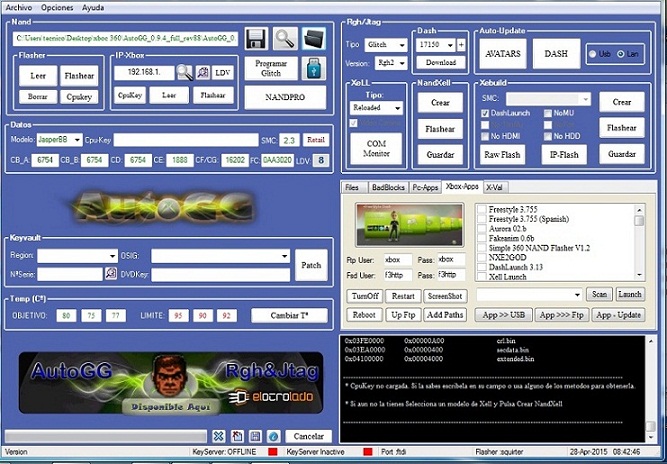Click the large magnifier icon beside Nand path

[285, 39]
